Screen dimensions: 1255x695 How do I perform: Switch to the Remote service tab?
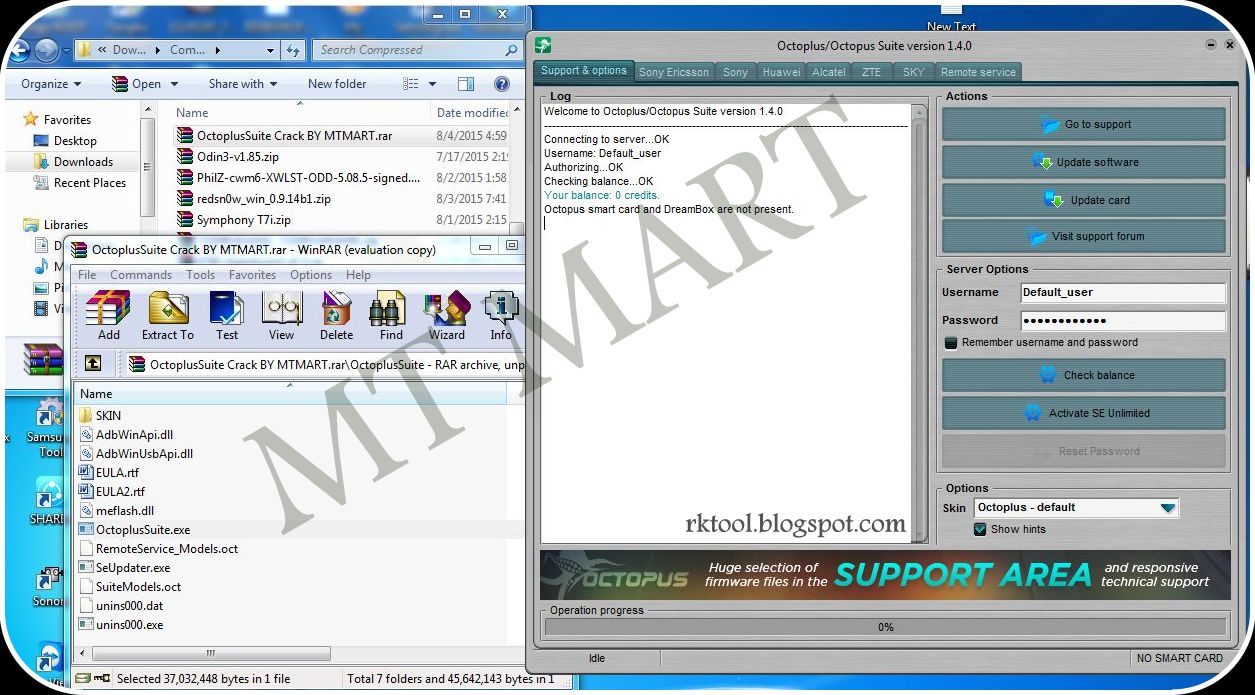click(x=978, y=72)
